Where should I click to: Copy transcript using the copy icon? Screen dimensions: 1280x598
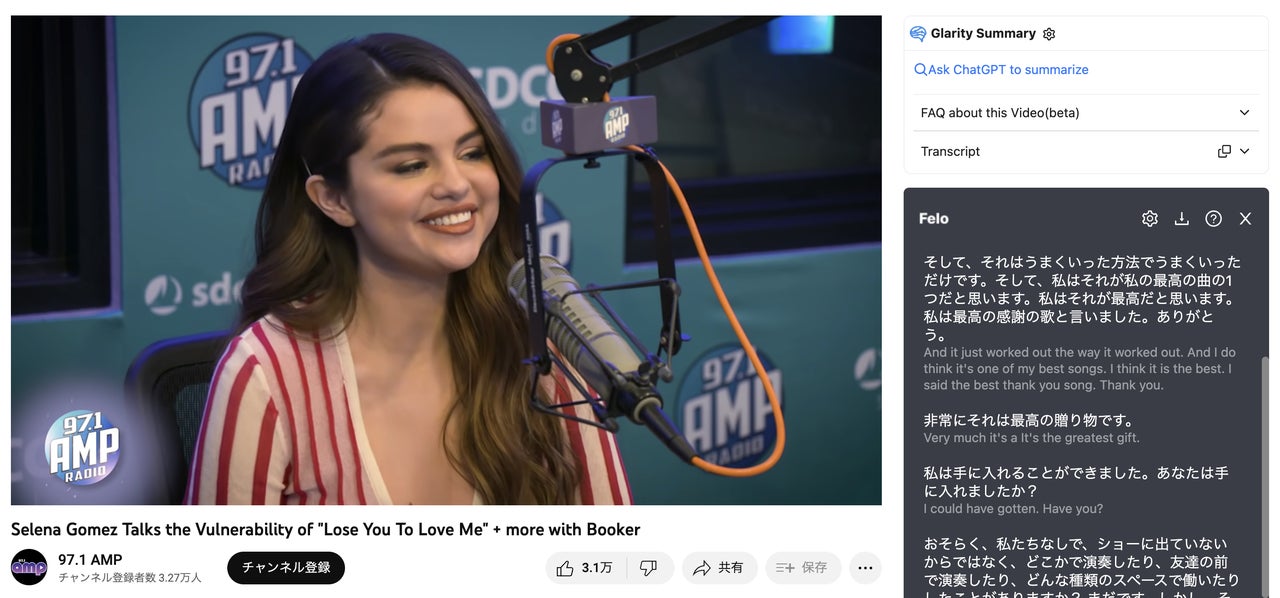[1224, 151]
